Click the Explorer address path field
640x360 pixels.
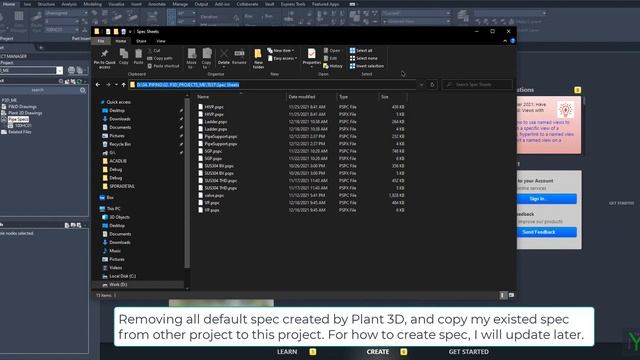click(x=273, y=85)
